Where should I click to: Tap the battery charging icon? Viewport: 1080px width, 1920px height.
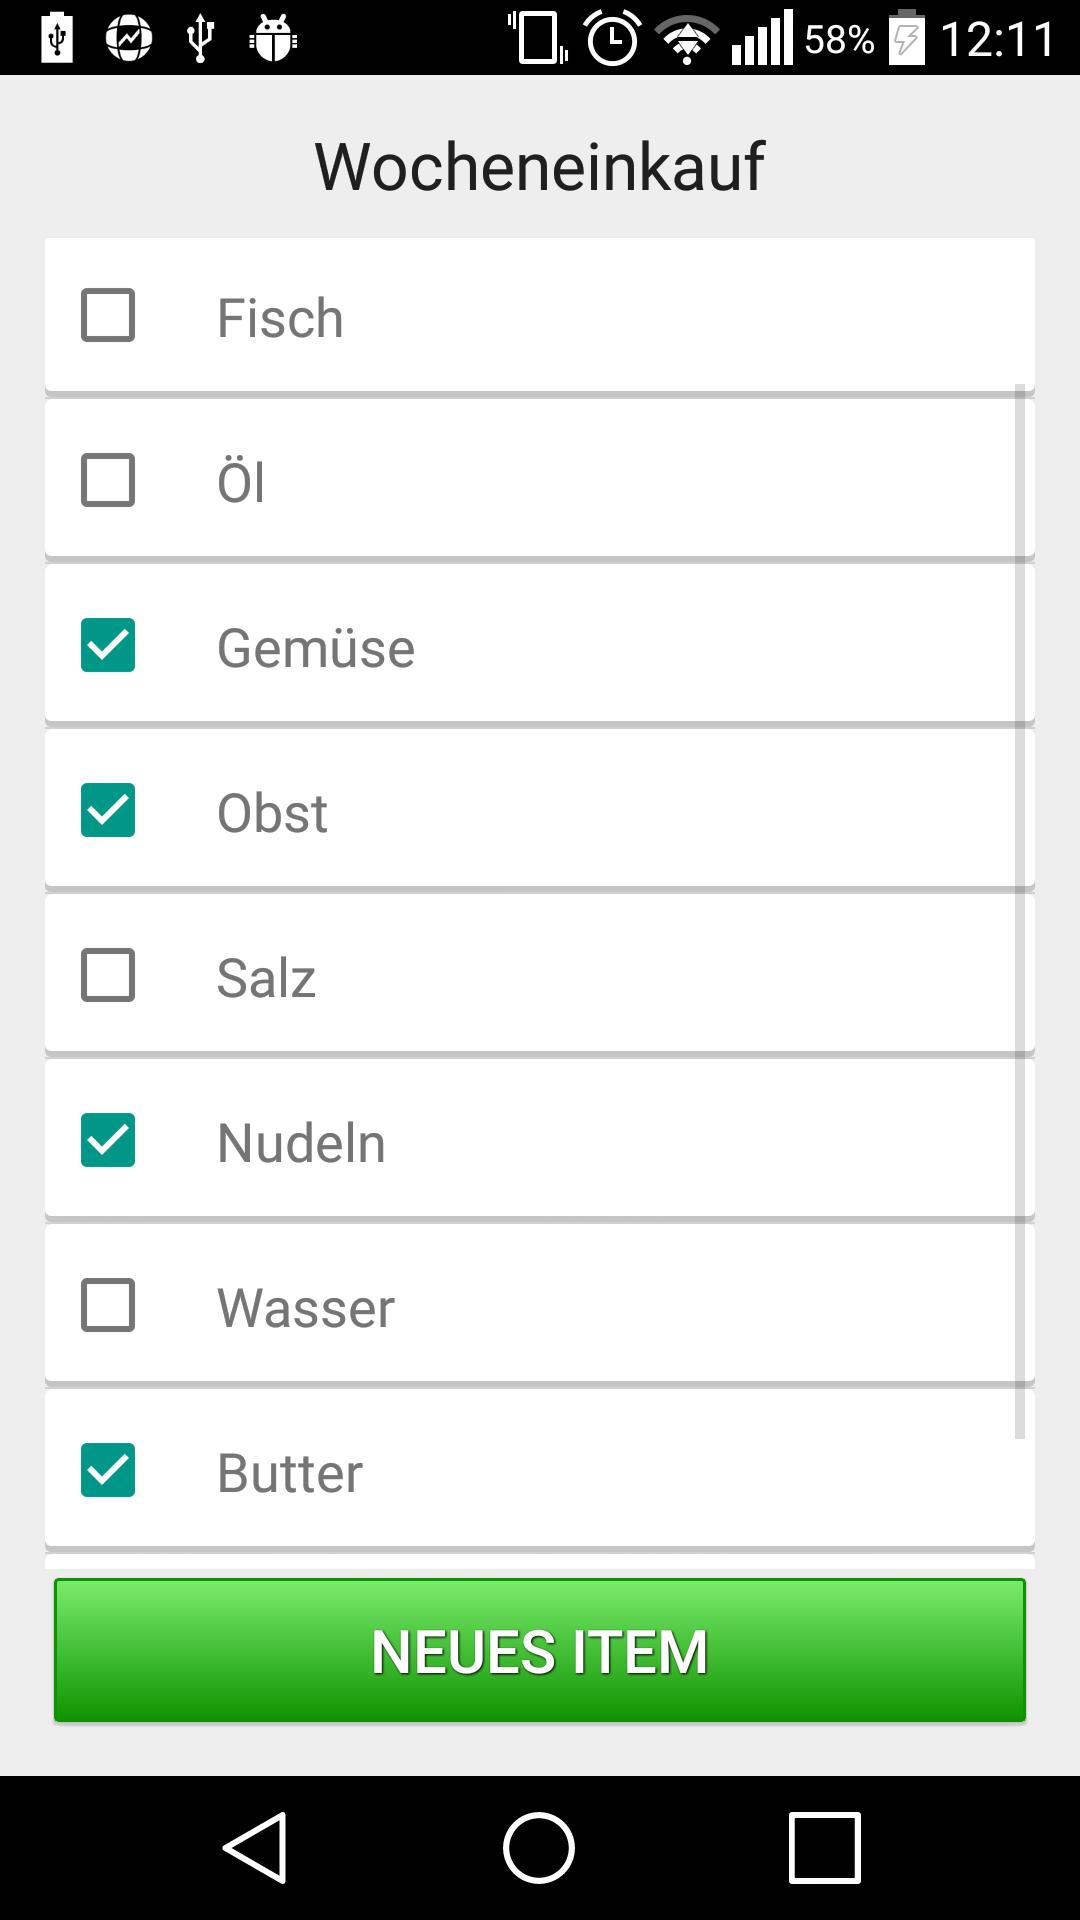[906, 38]
